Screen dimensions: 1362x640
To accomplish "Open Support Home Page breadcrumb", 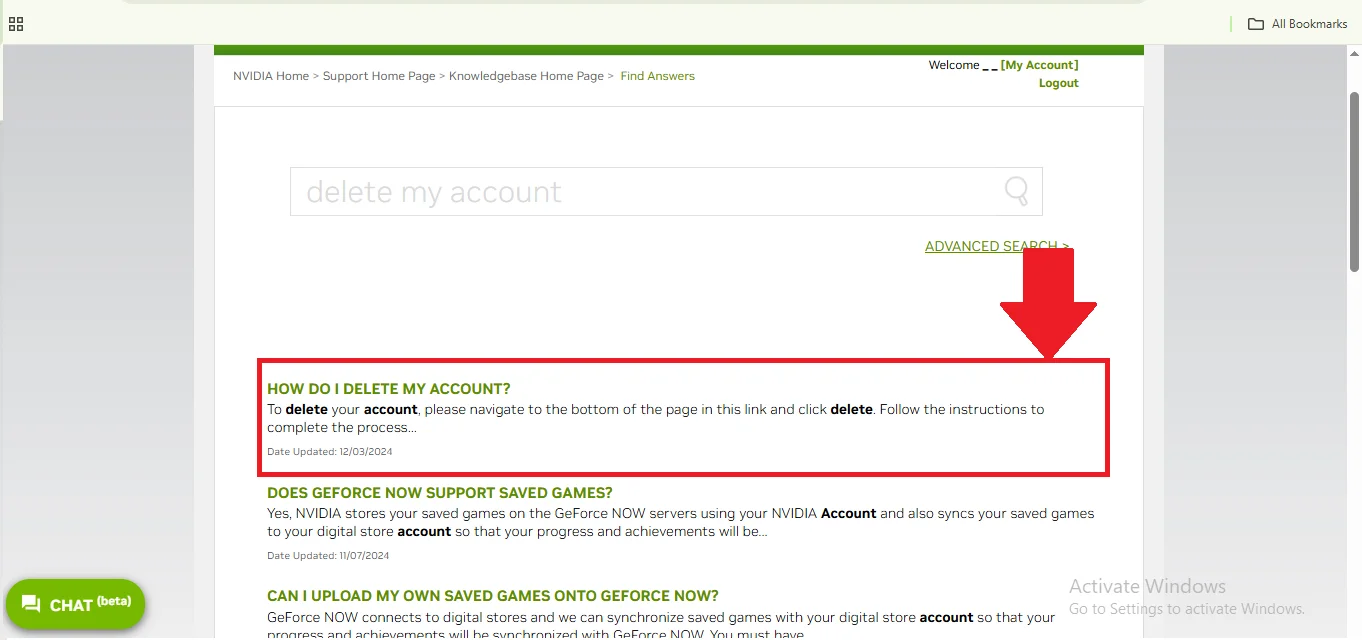I will (379, 76).
